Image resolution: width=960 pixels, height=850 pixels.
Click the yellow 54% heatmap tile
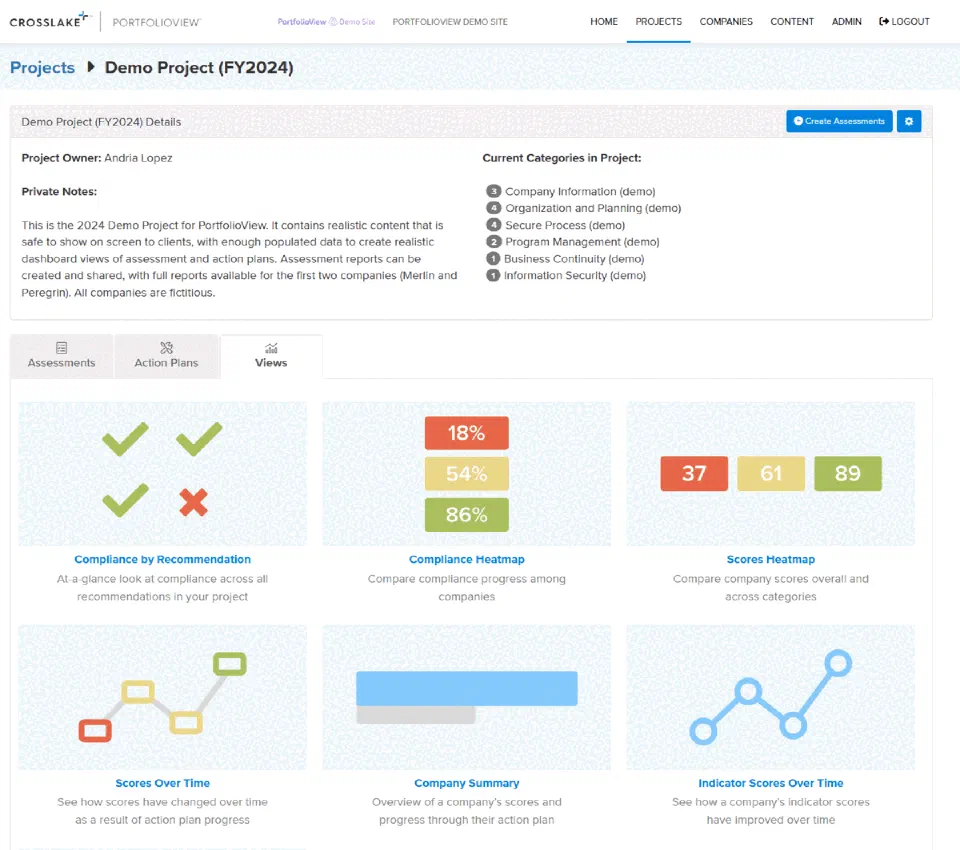pos(467,473)
